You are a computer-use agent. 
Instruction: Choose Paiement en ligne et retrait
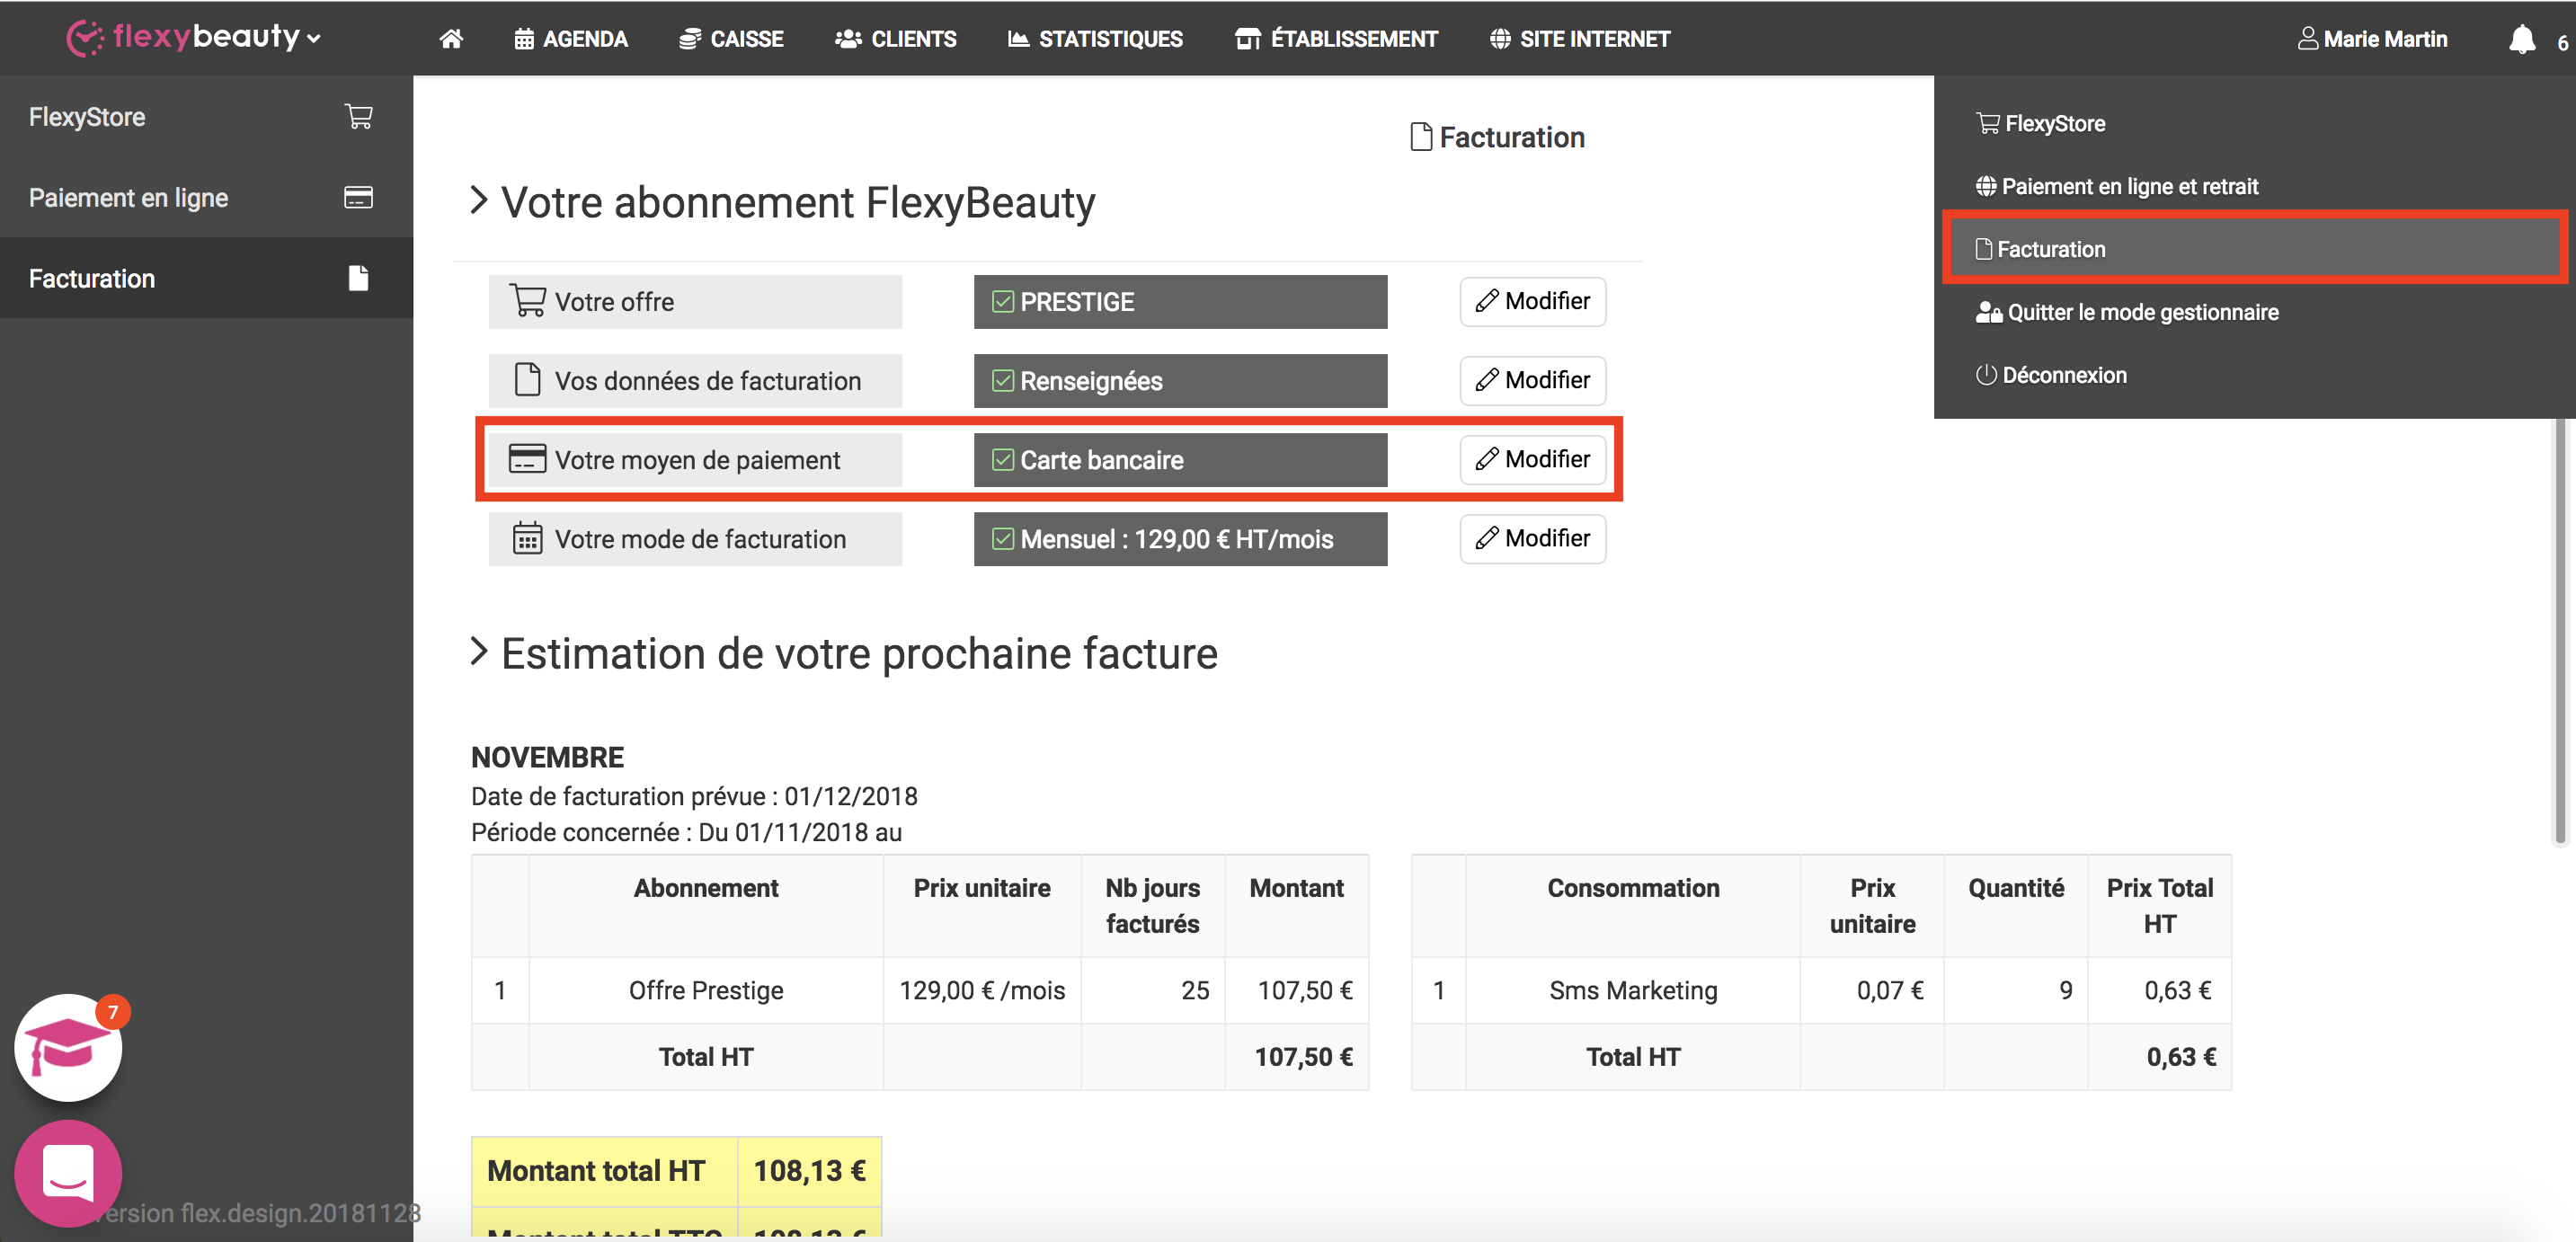[2117, 187]
